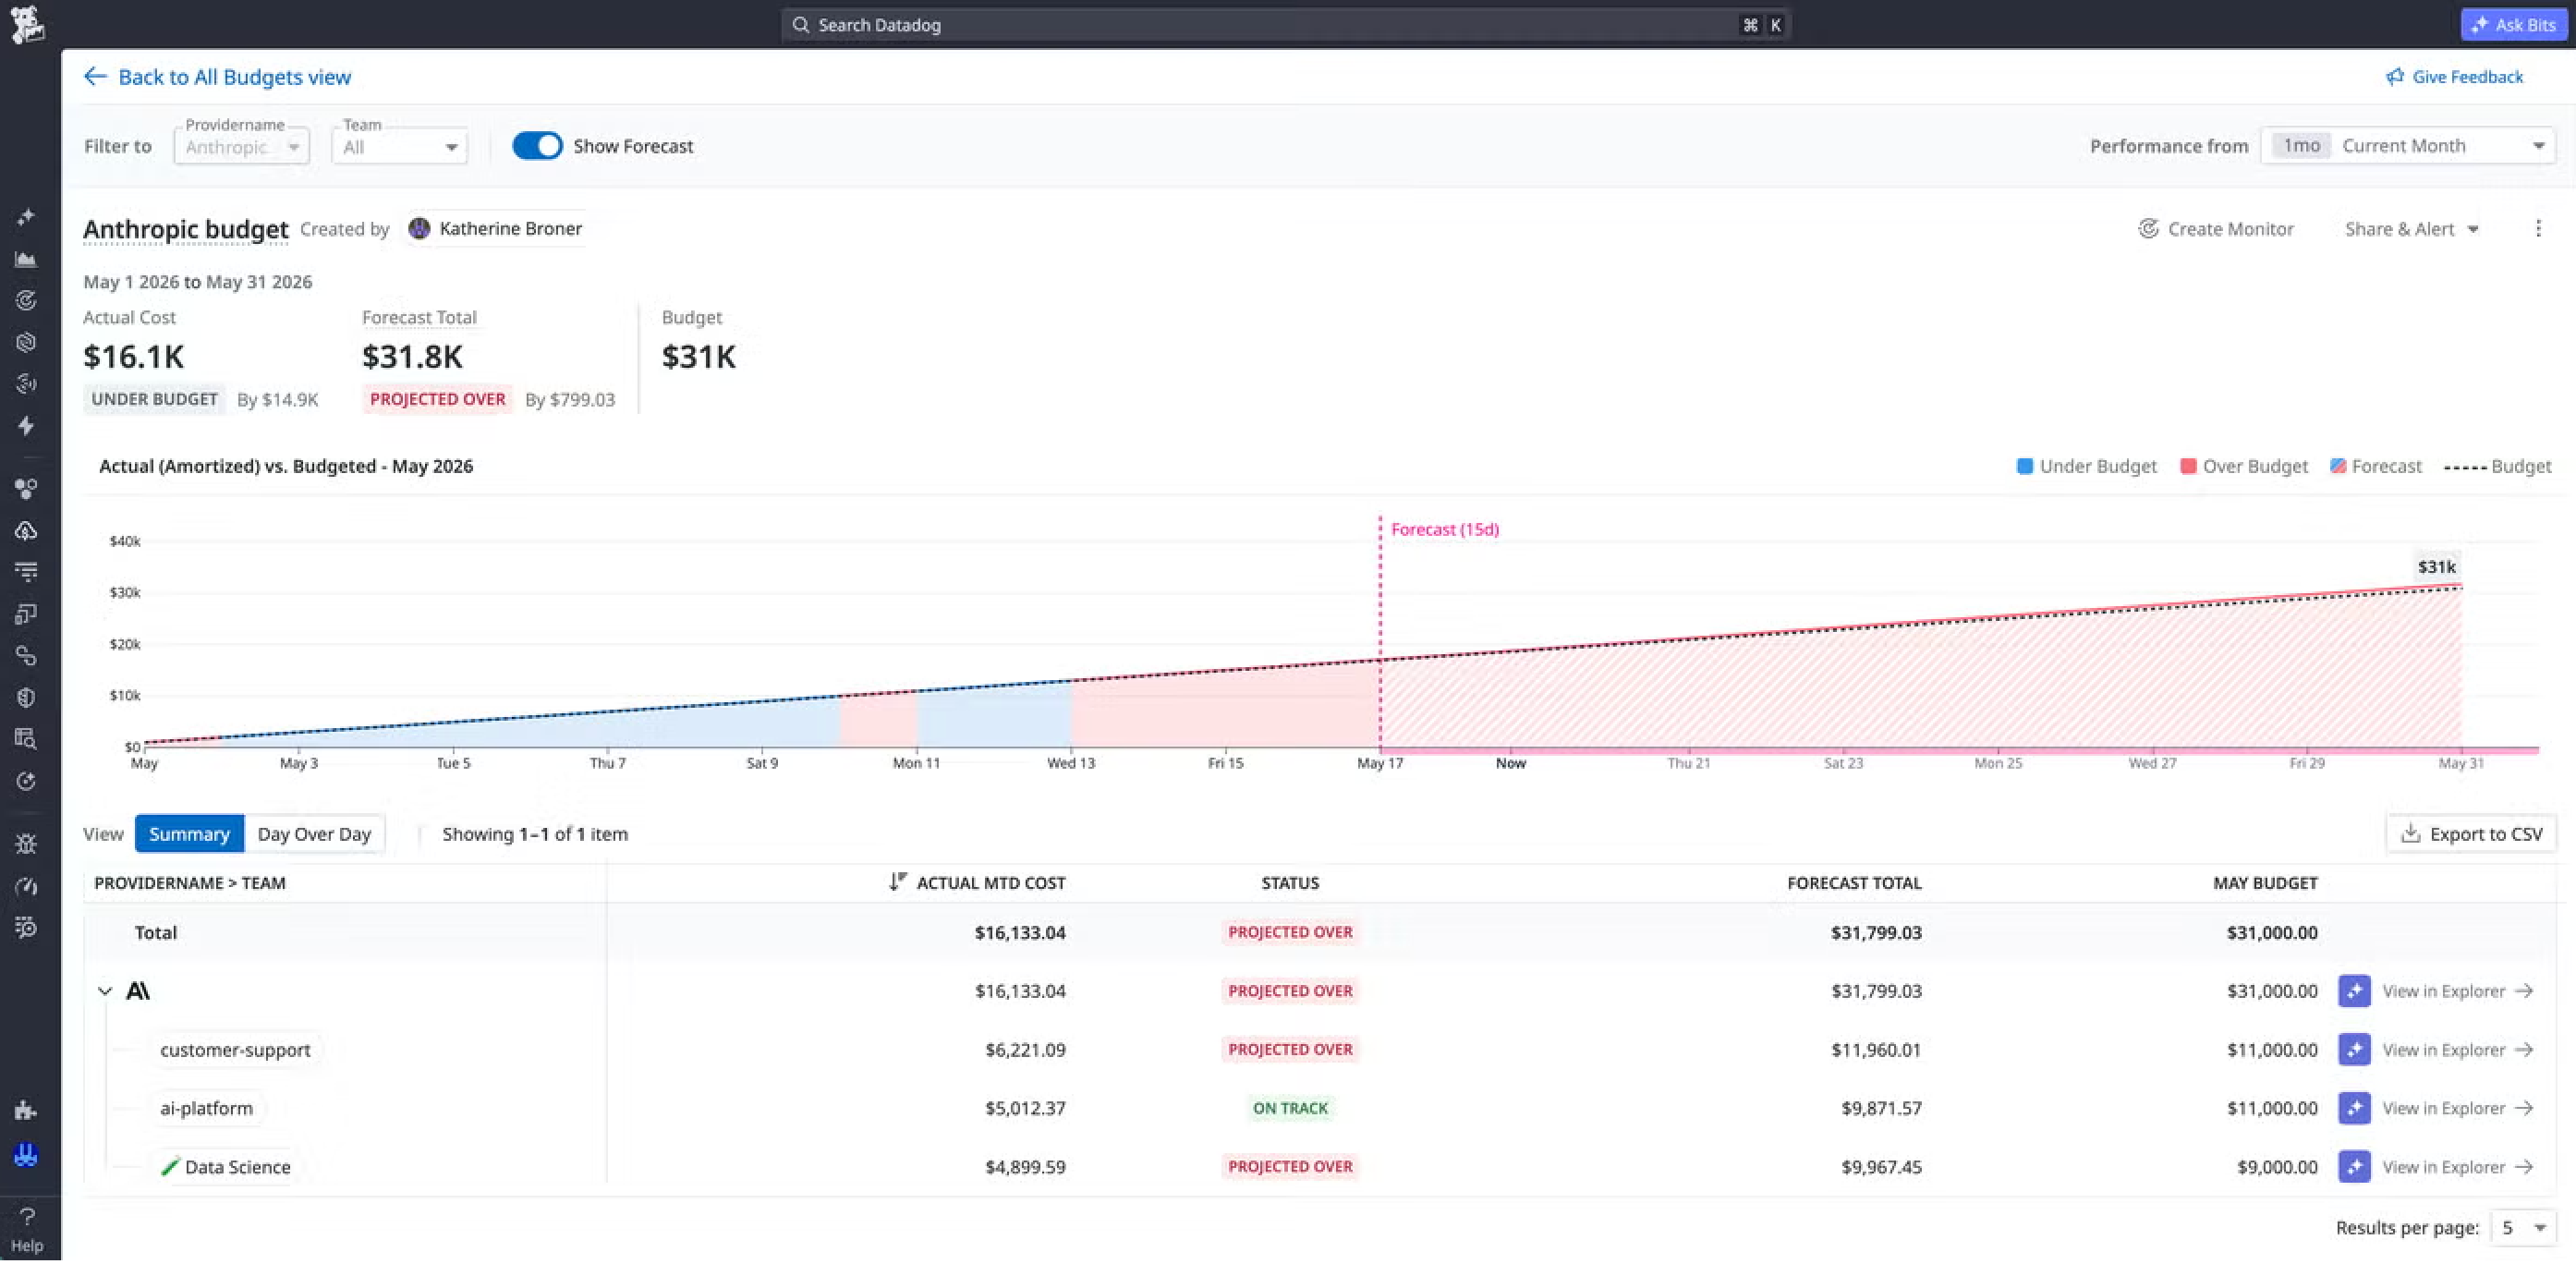Click the ai-platform team tag

coord(206,1108)
